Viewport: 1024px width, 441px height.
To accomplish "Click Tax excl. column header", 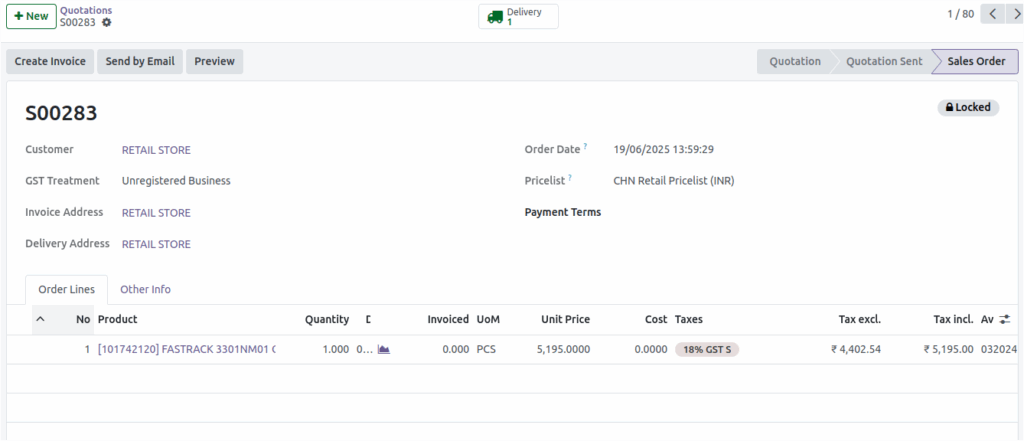I will click(859, 319).
